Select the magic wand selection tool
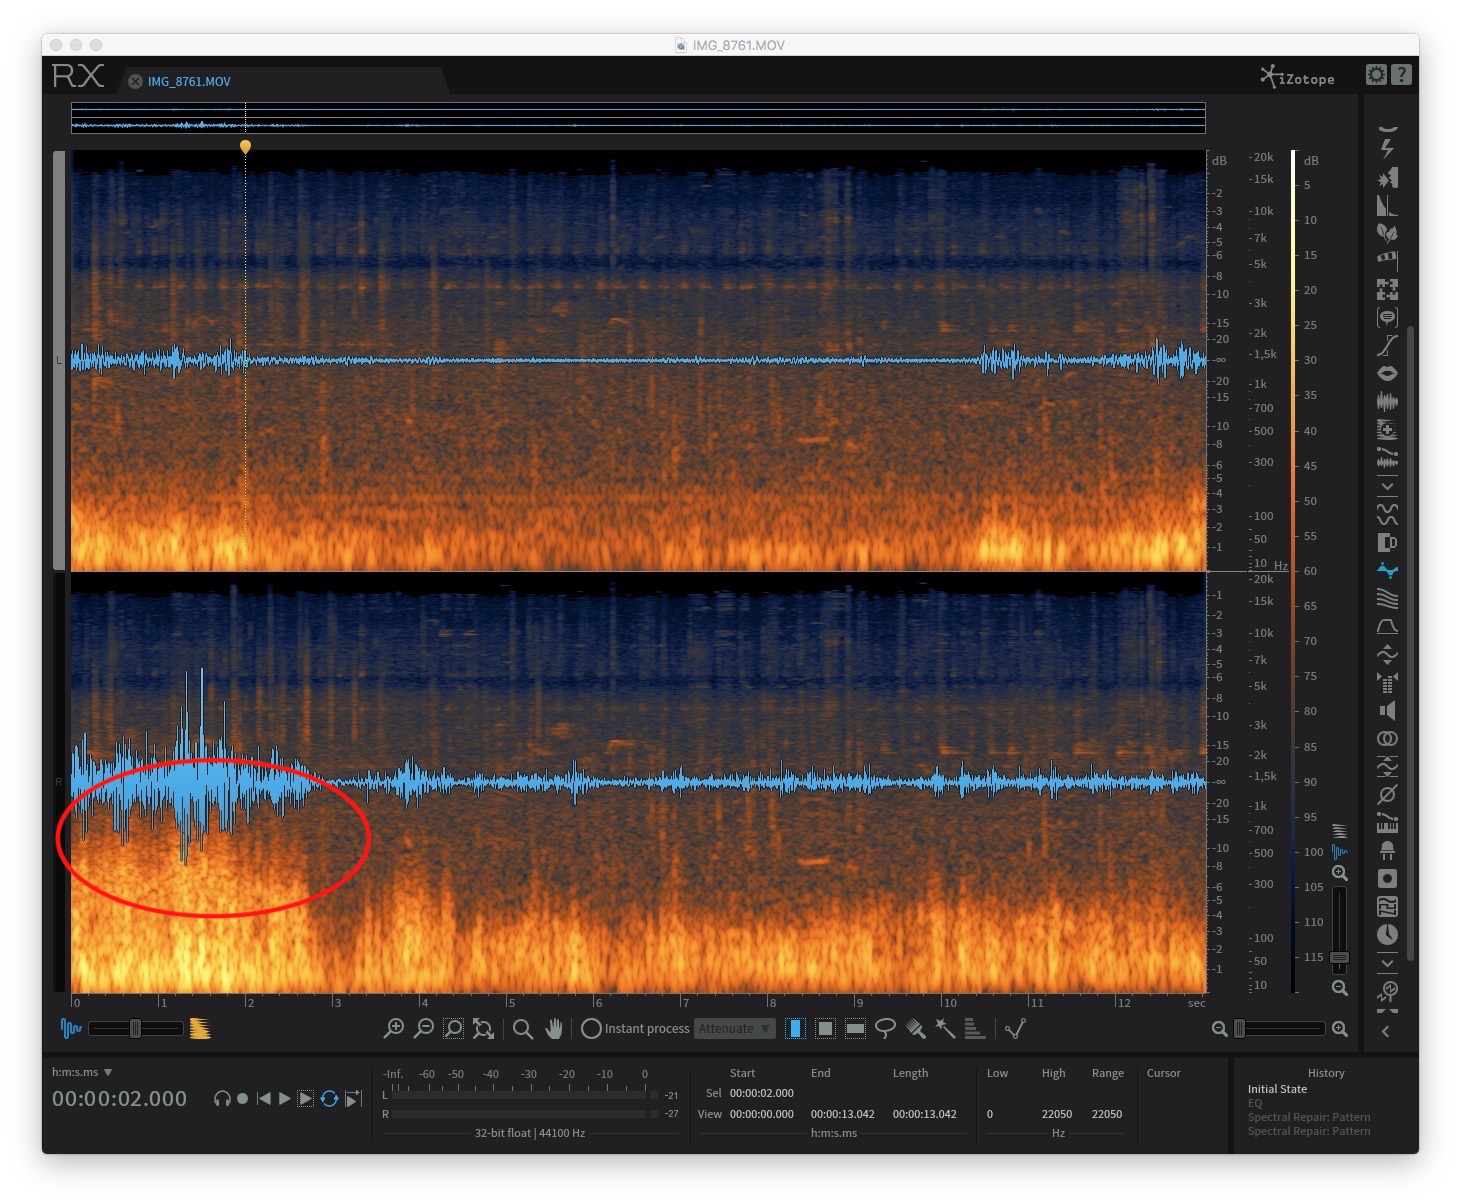This screenshot has width=1461, height=1204. pos(945,1028)
